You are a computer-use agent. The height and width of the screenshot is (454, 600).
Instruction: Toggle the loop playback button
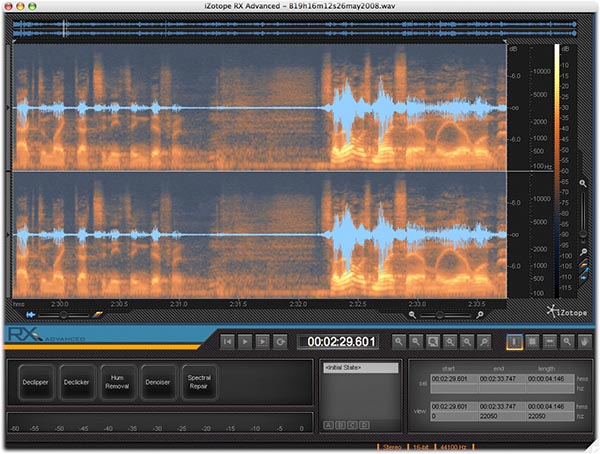click(x=280, y=341)
